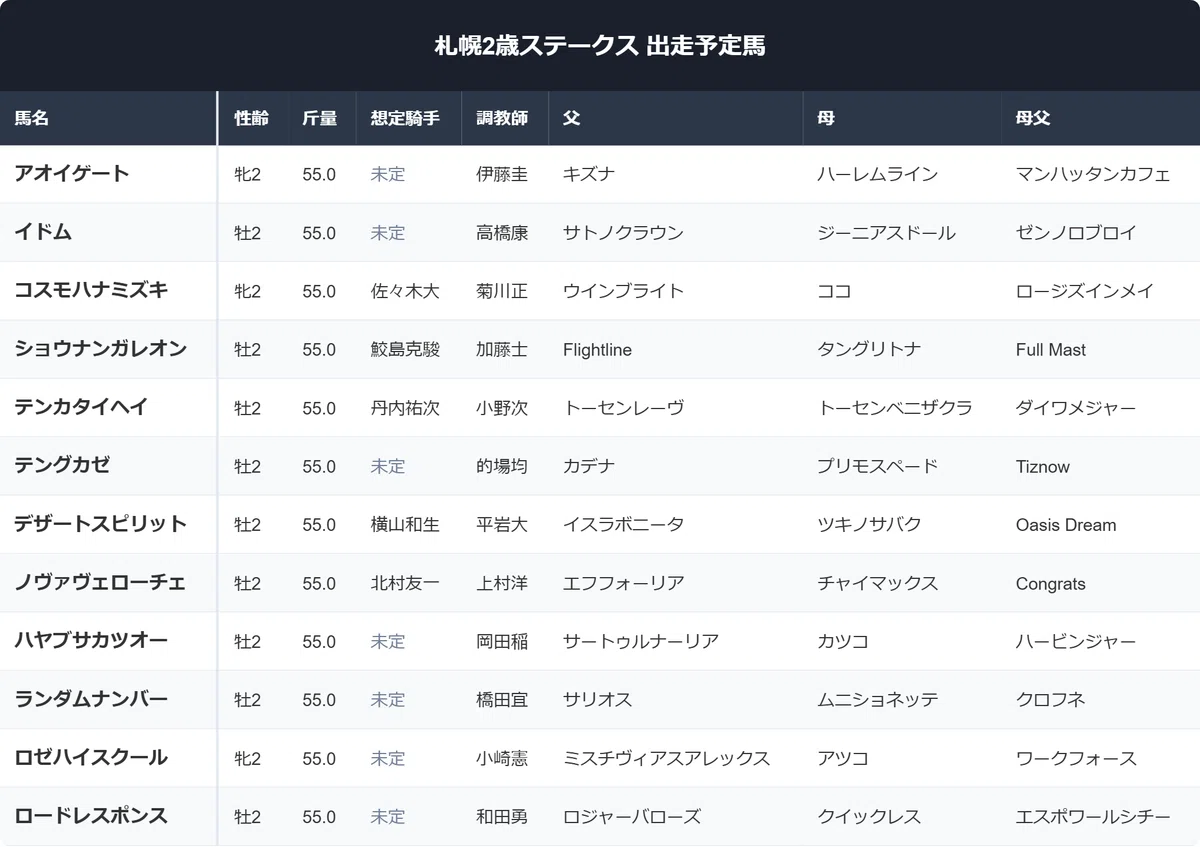Click jockey 北村友一
This screenshot has width=1200, height=847.
(405, 584)
